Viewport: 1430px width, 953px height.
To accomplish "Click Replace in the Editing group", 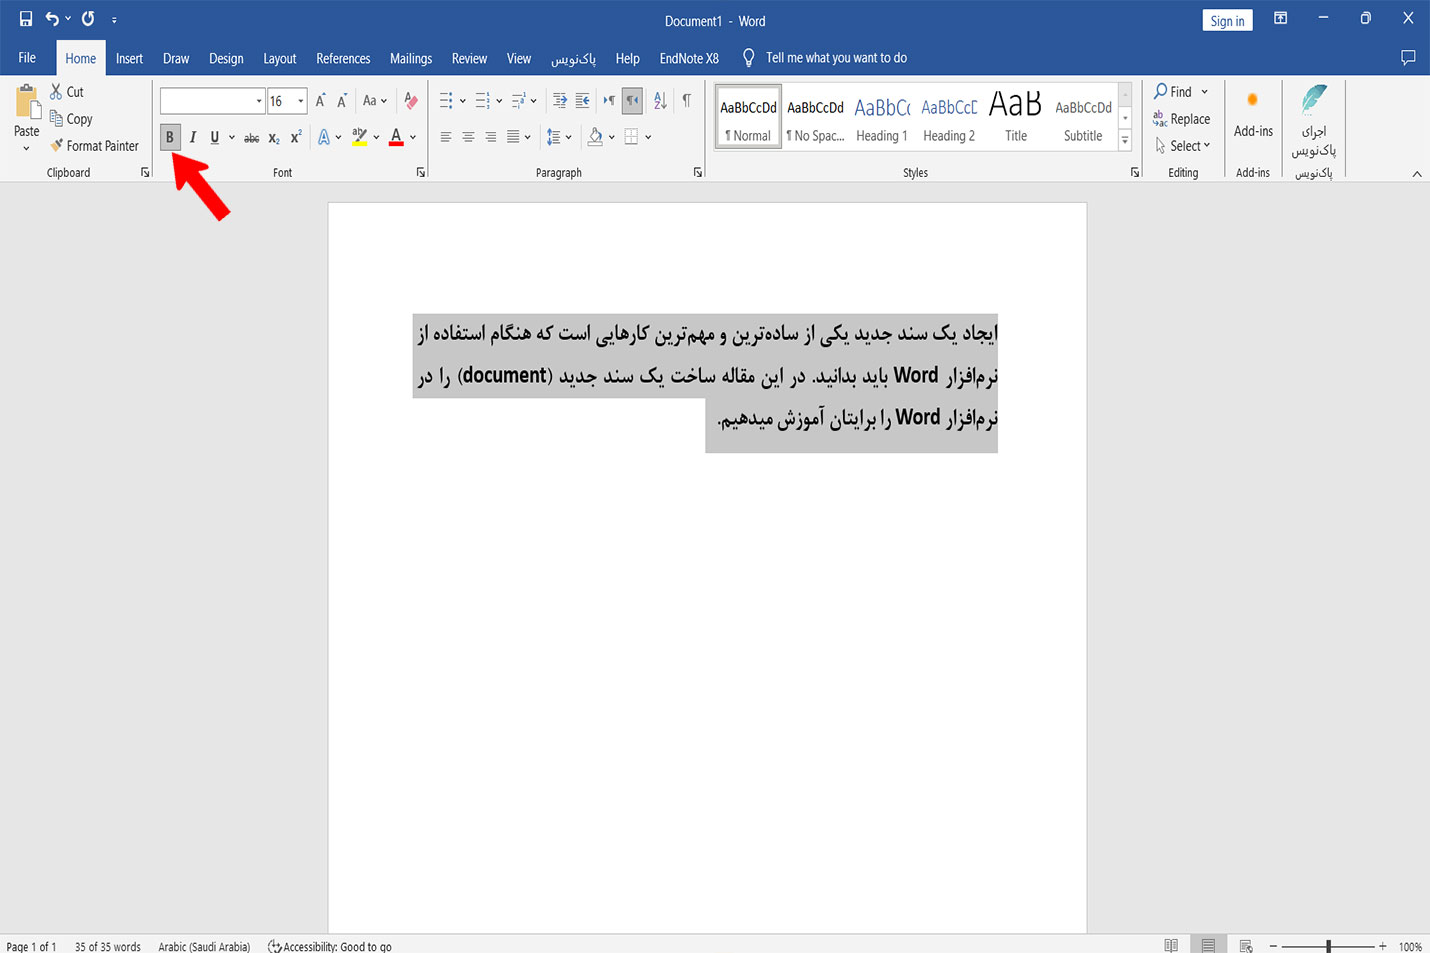I will click(x=1181, y=119).
